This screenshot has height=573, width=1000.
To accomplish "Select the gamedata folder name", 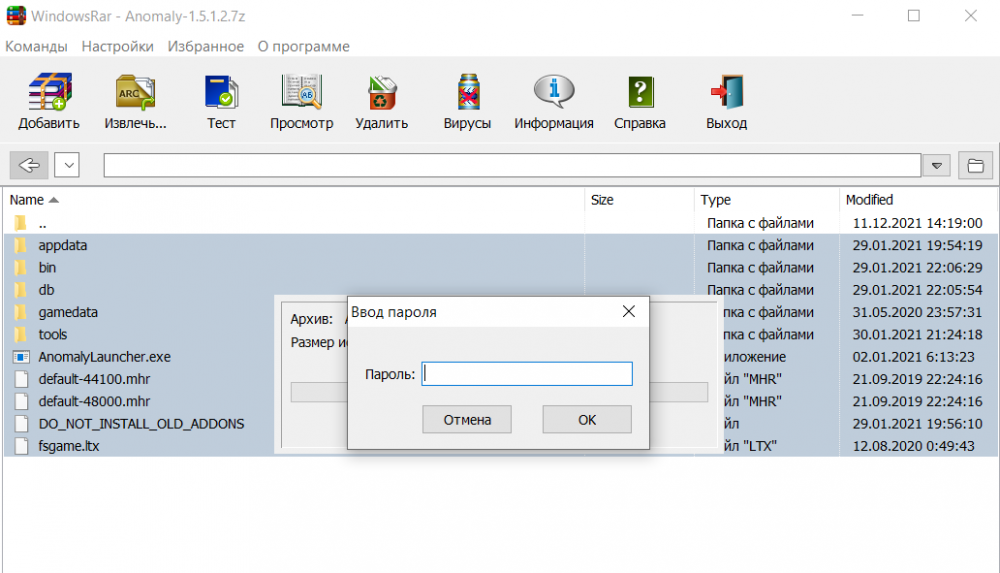I will pos(68,312).
